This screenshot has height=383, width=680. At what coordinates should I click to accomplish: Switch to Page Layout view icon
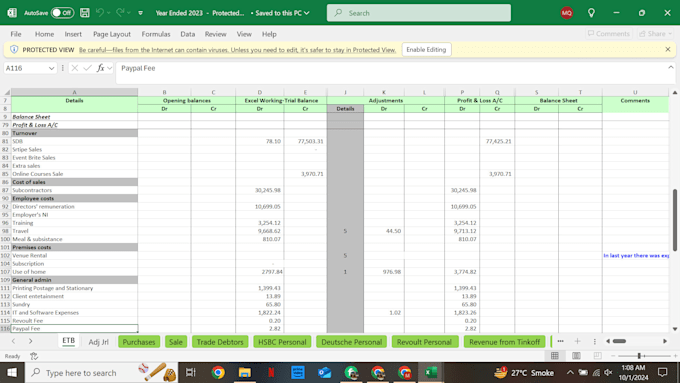click(576, 356)
